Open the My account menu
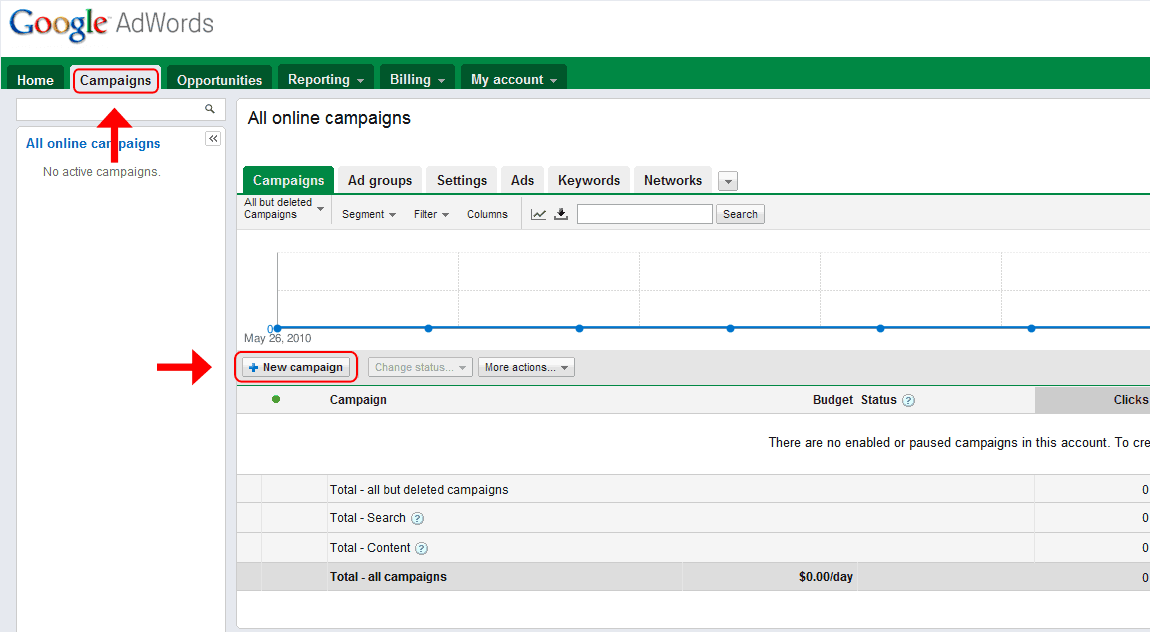Image resolution: width=1150 pixels, height=632 pixels. point(513,79)
